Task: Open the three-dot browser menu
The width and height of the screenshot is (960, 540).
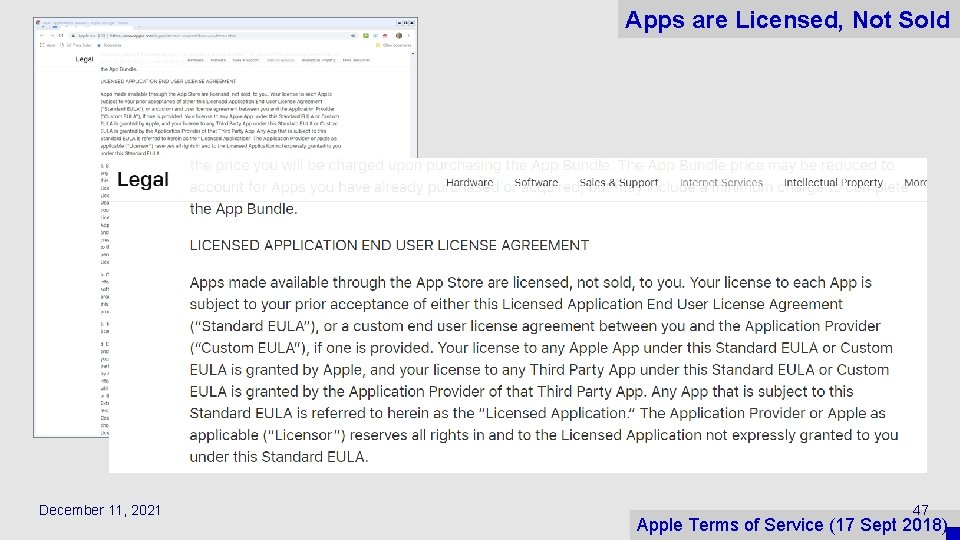Action: point(408,36)
